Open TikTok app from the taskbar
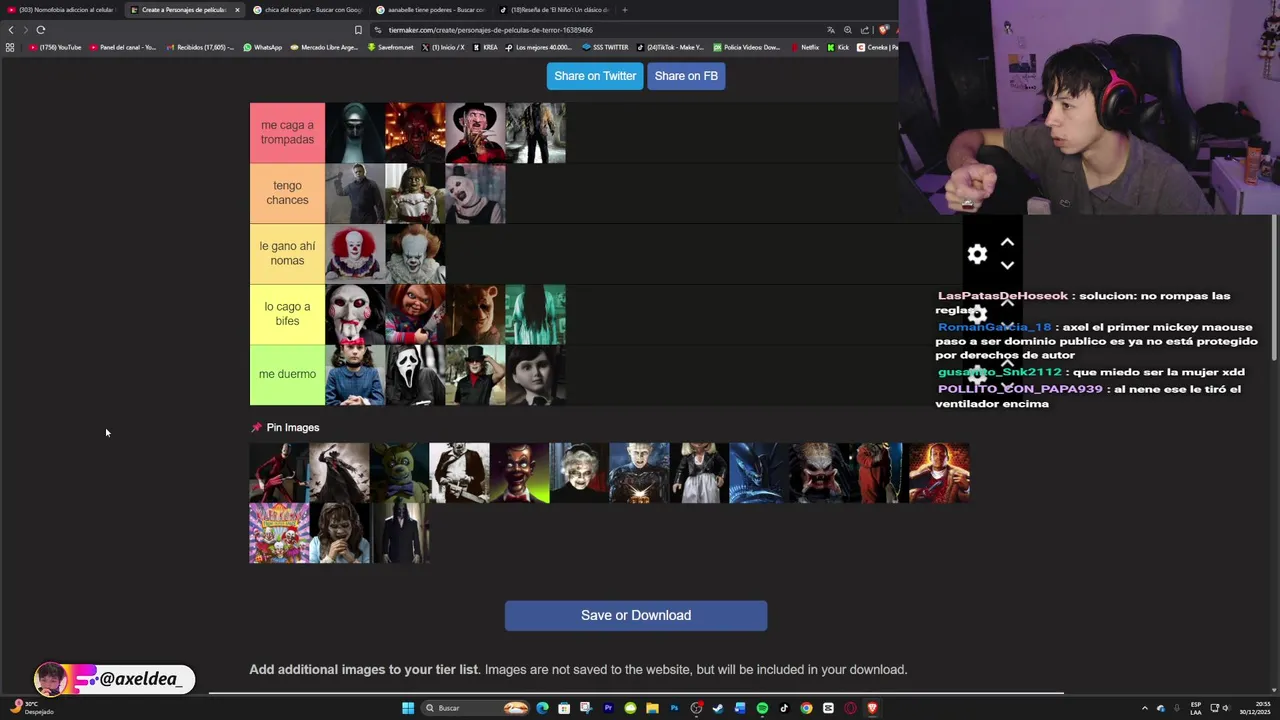1280x720 pixels. [x=784, y=708]
